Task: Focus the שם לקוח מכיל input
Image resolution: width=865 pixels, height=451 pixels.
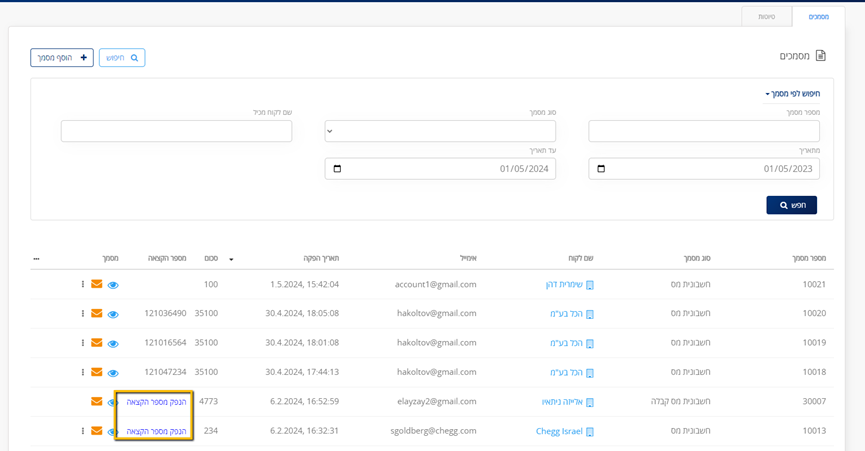Action: click(x=177, y=131)
